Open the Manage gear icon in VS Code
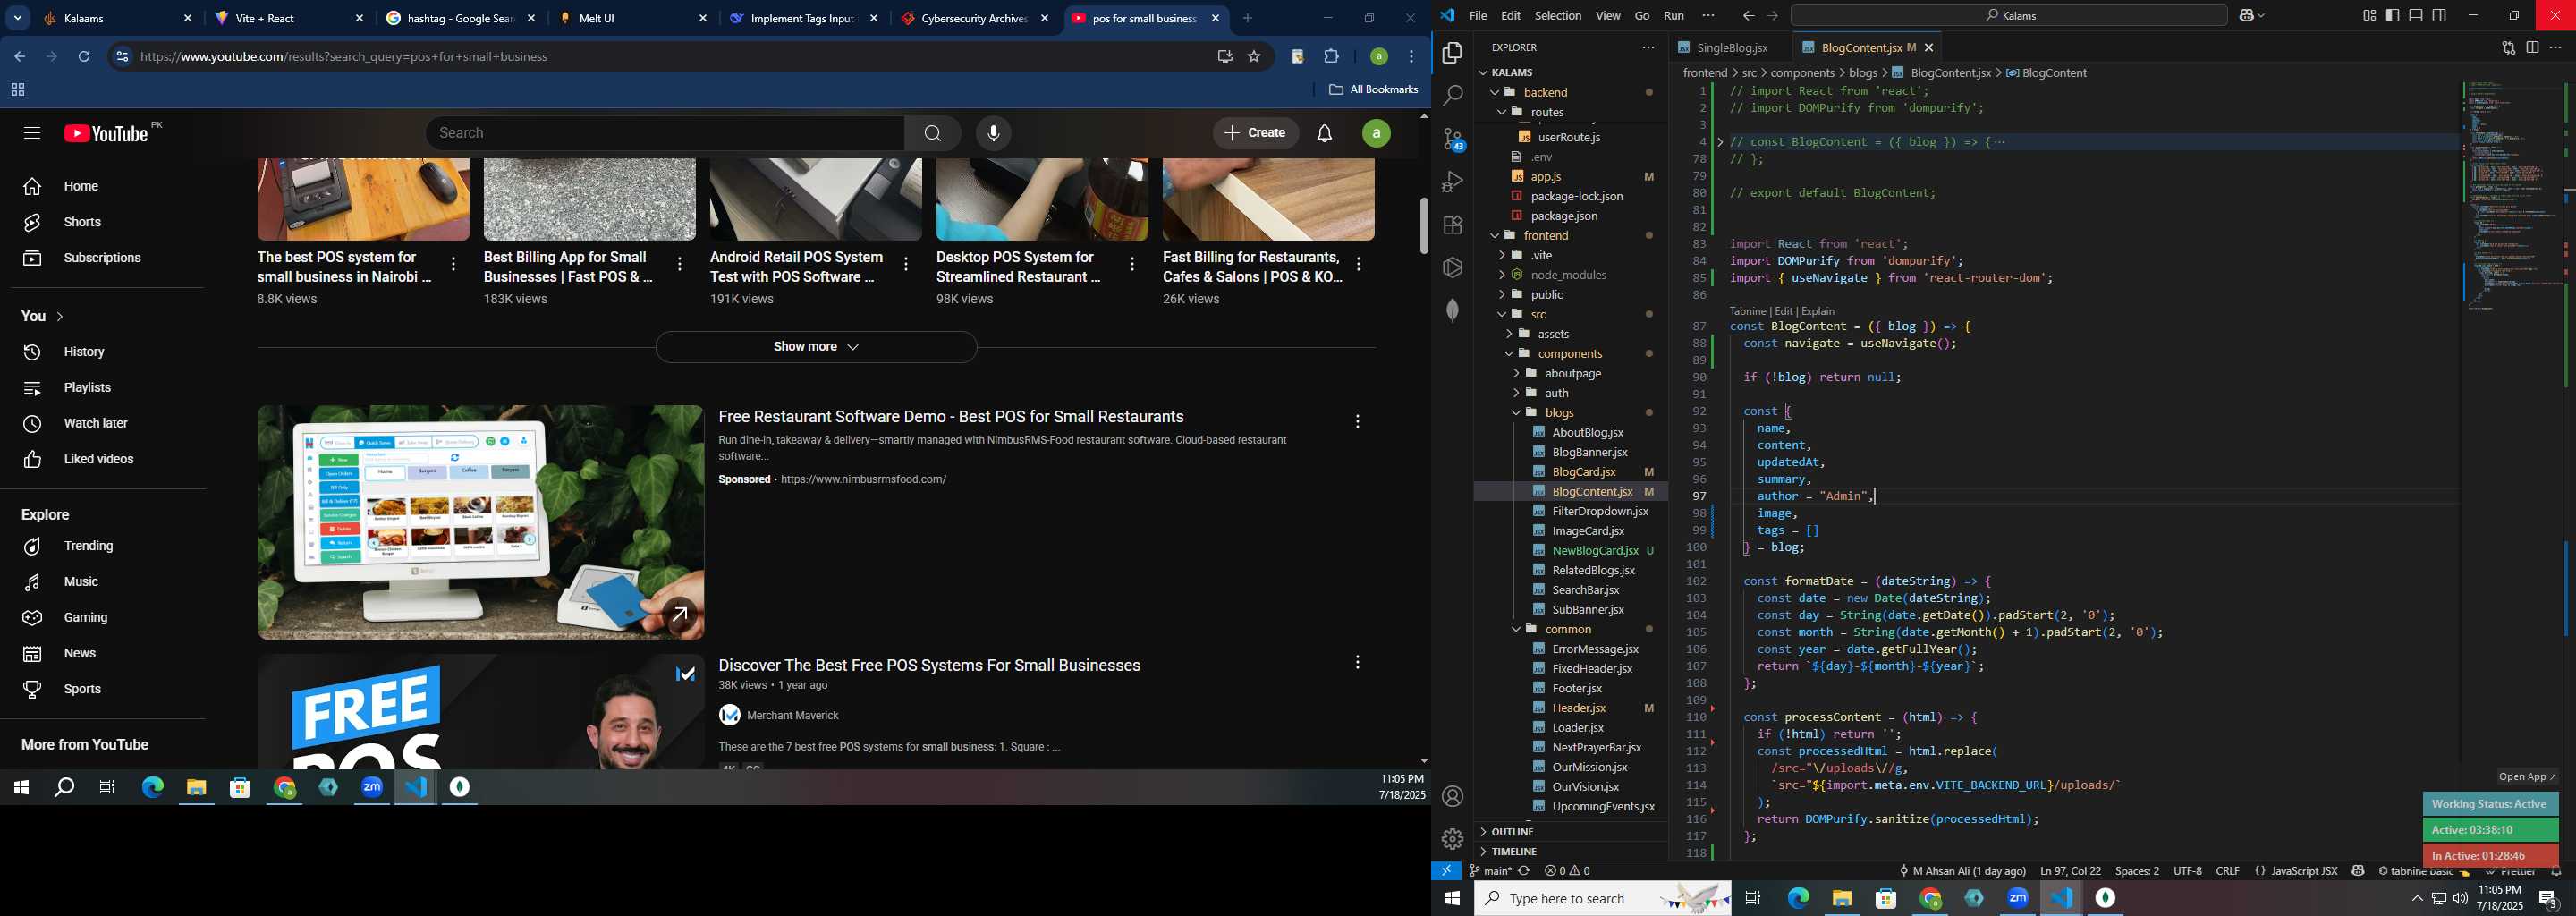2576x916 pixels. point(1452,839)
